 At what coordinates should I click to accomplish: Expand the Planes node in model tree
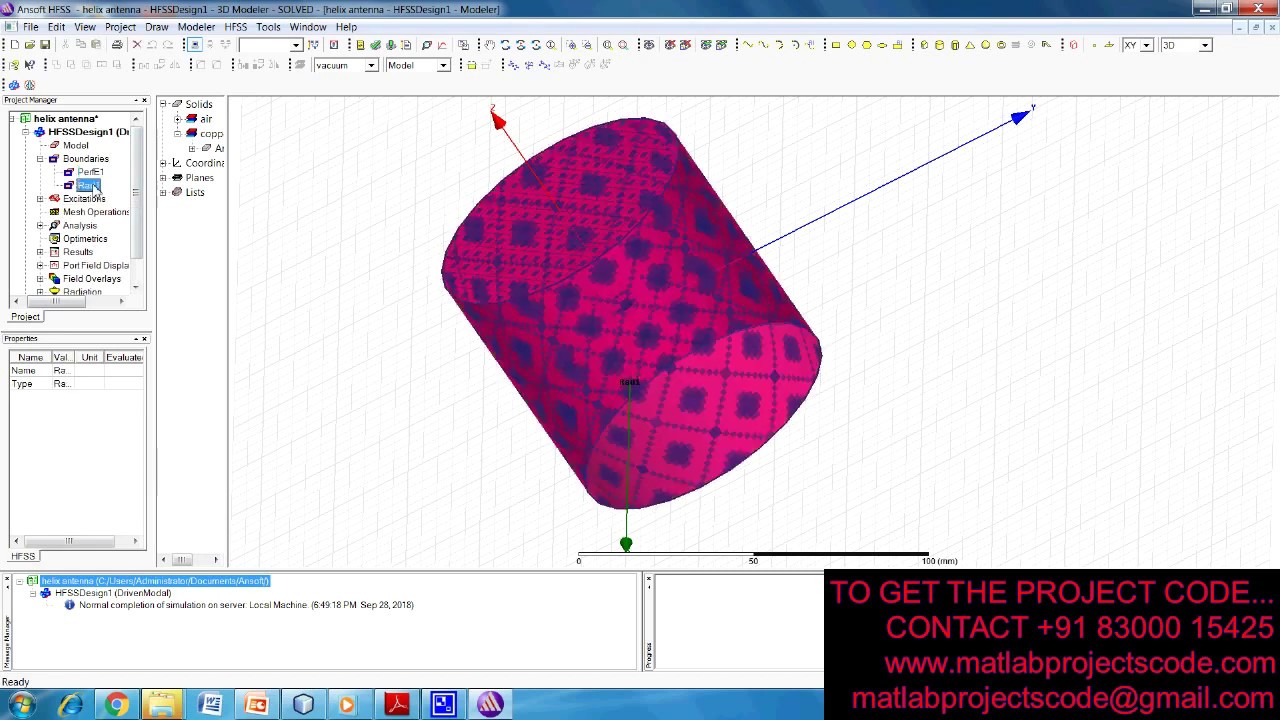coord(163,178)
